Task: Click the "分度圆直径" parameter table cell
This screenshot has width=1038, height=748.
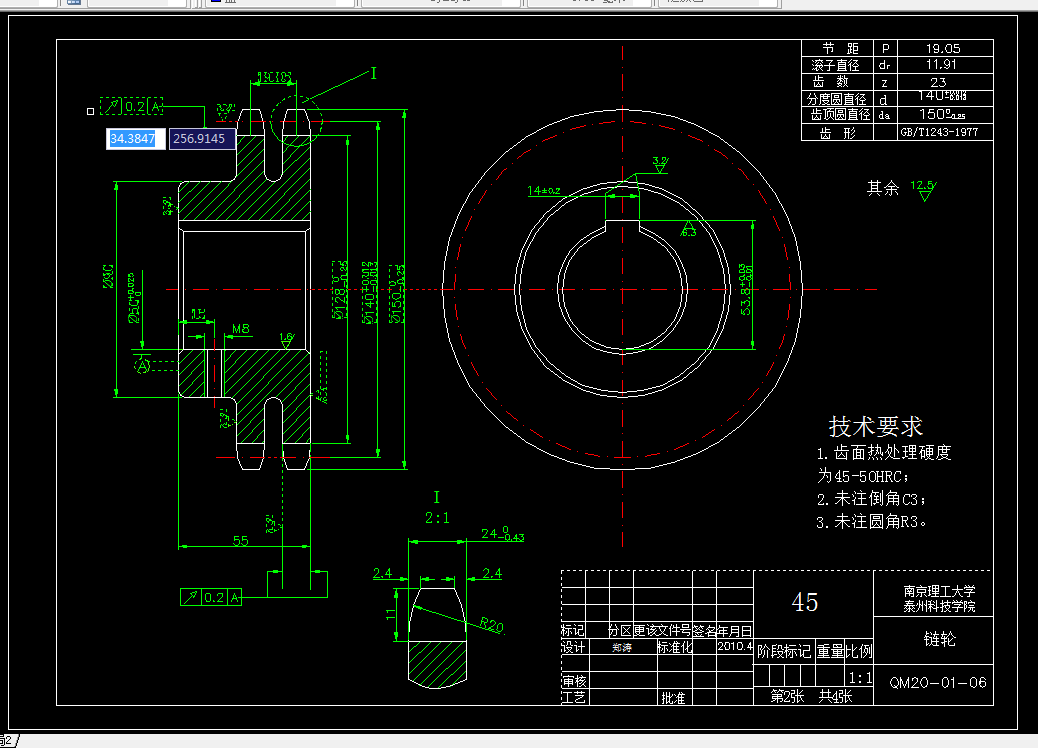Action: (x=837, y=99)
